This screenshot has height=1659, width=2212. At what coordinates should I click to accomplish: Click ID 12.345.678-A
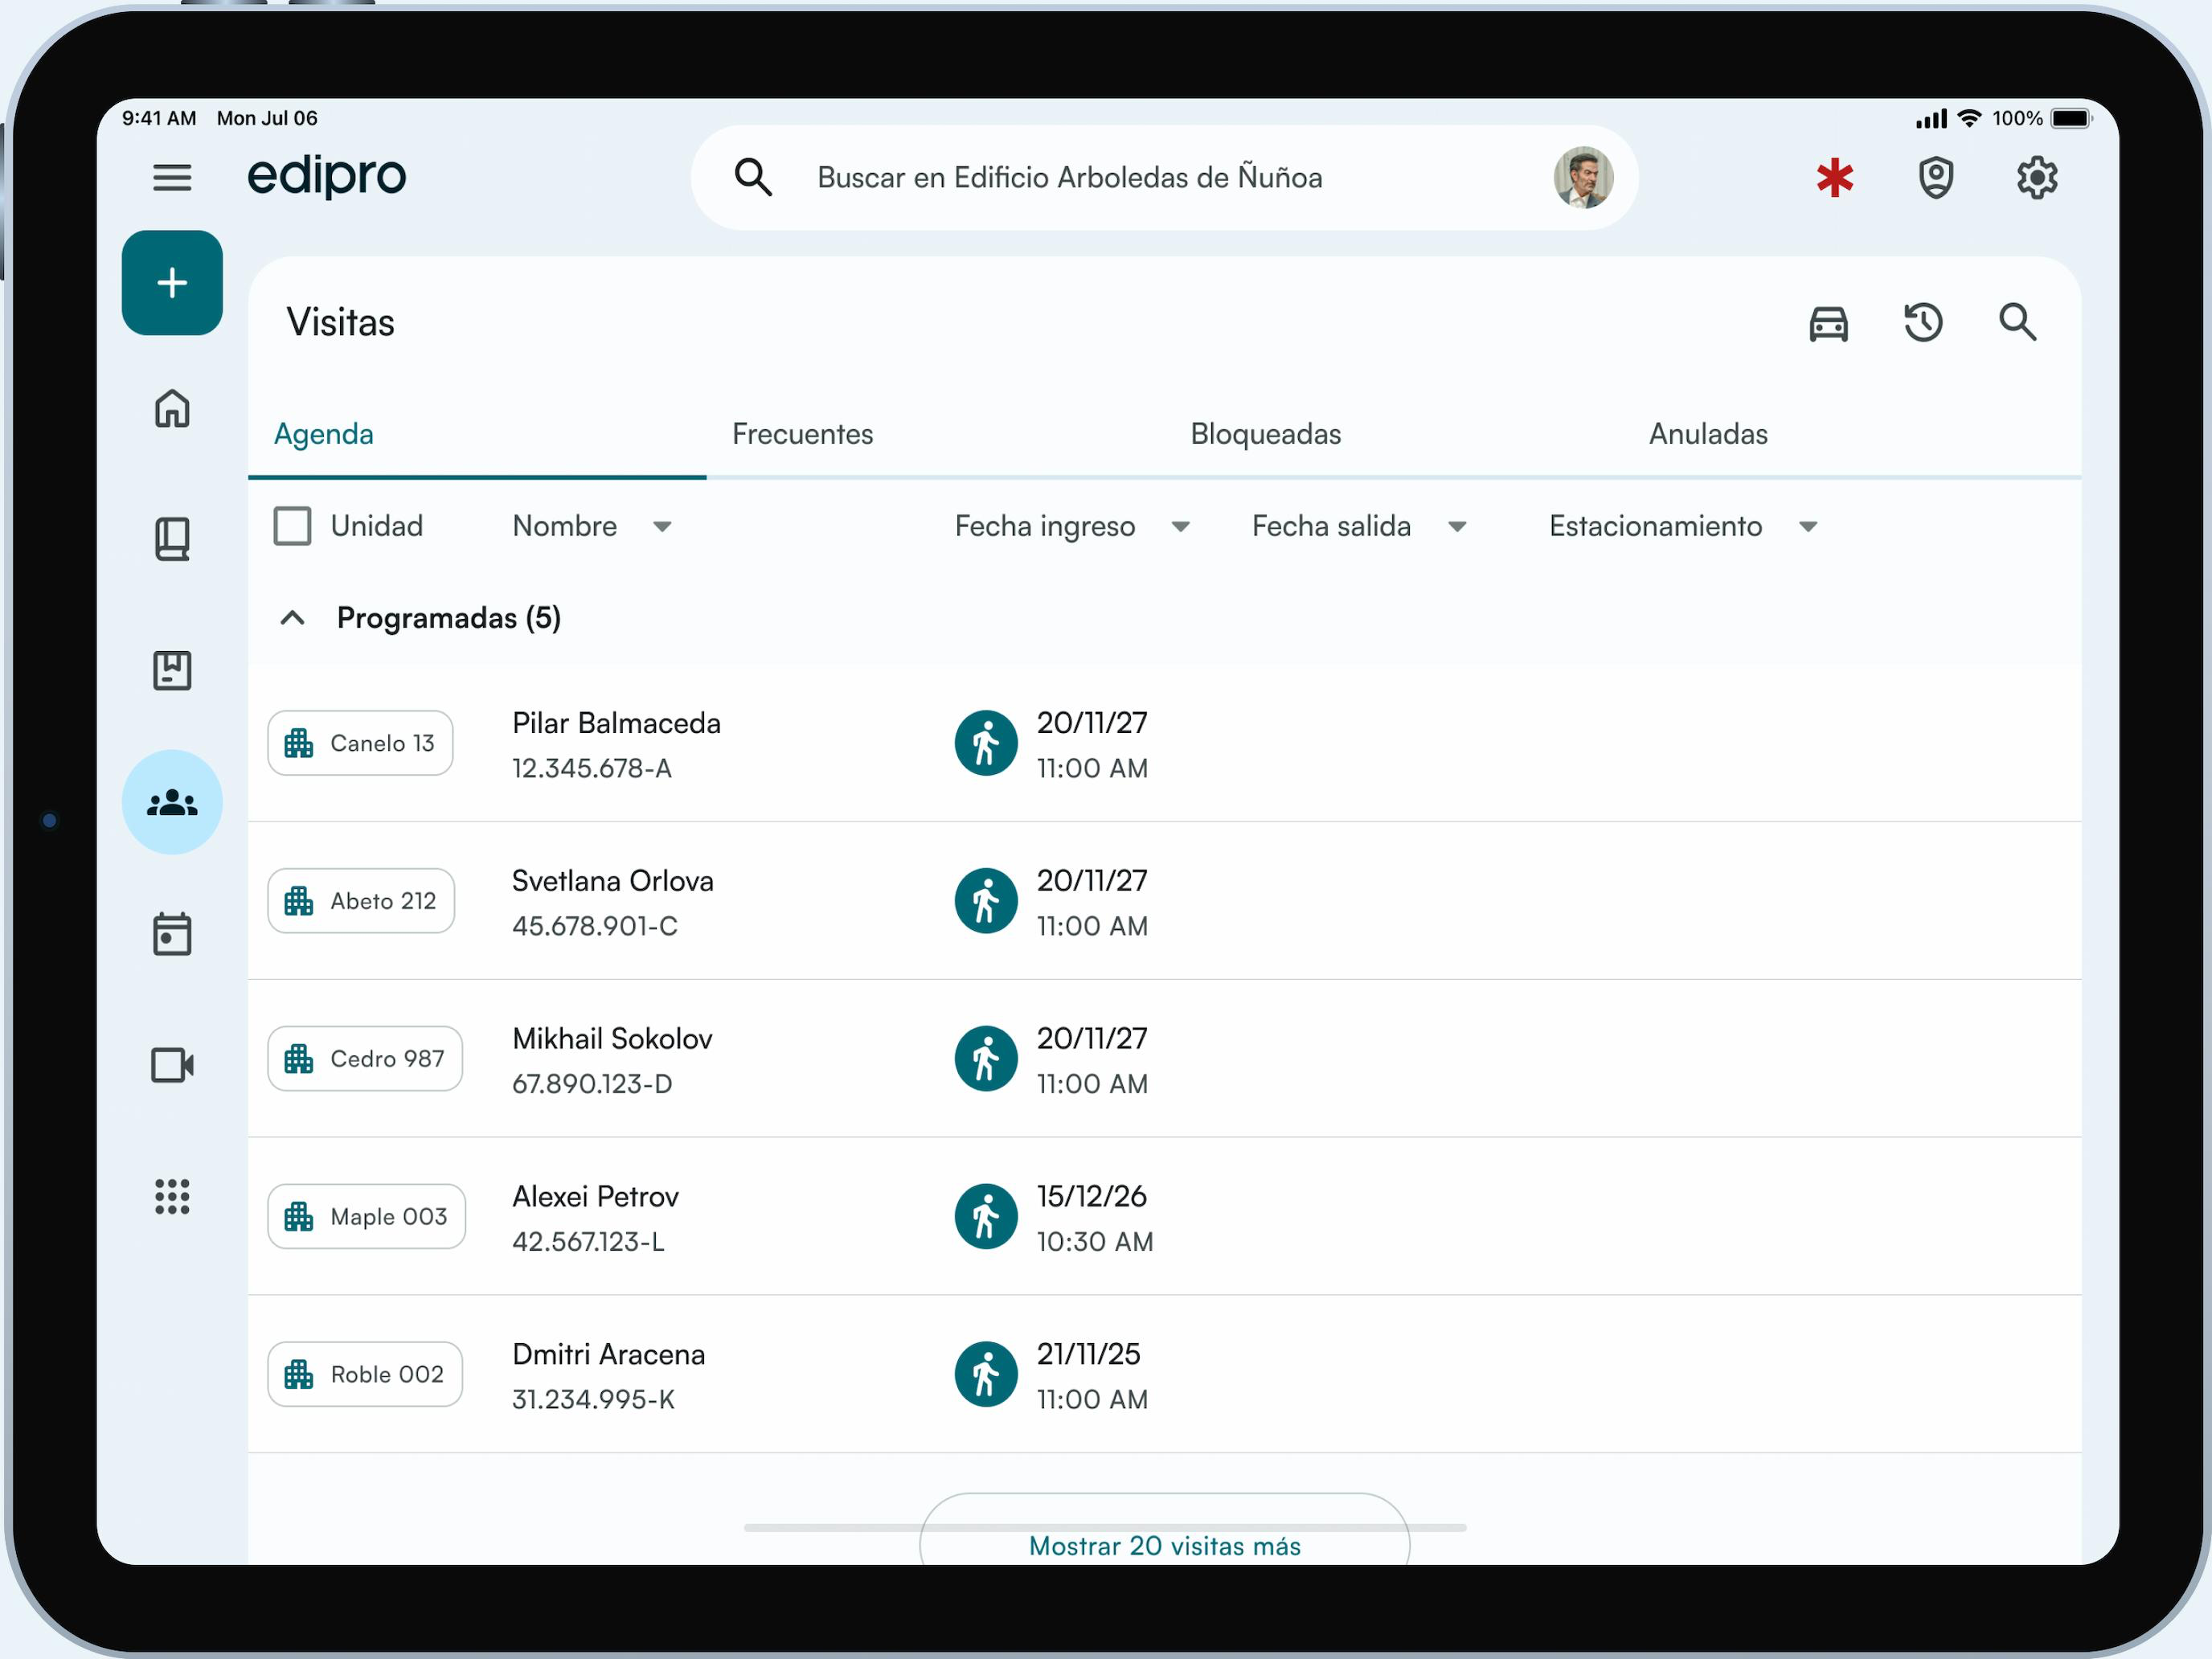click(592, 768)
